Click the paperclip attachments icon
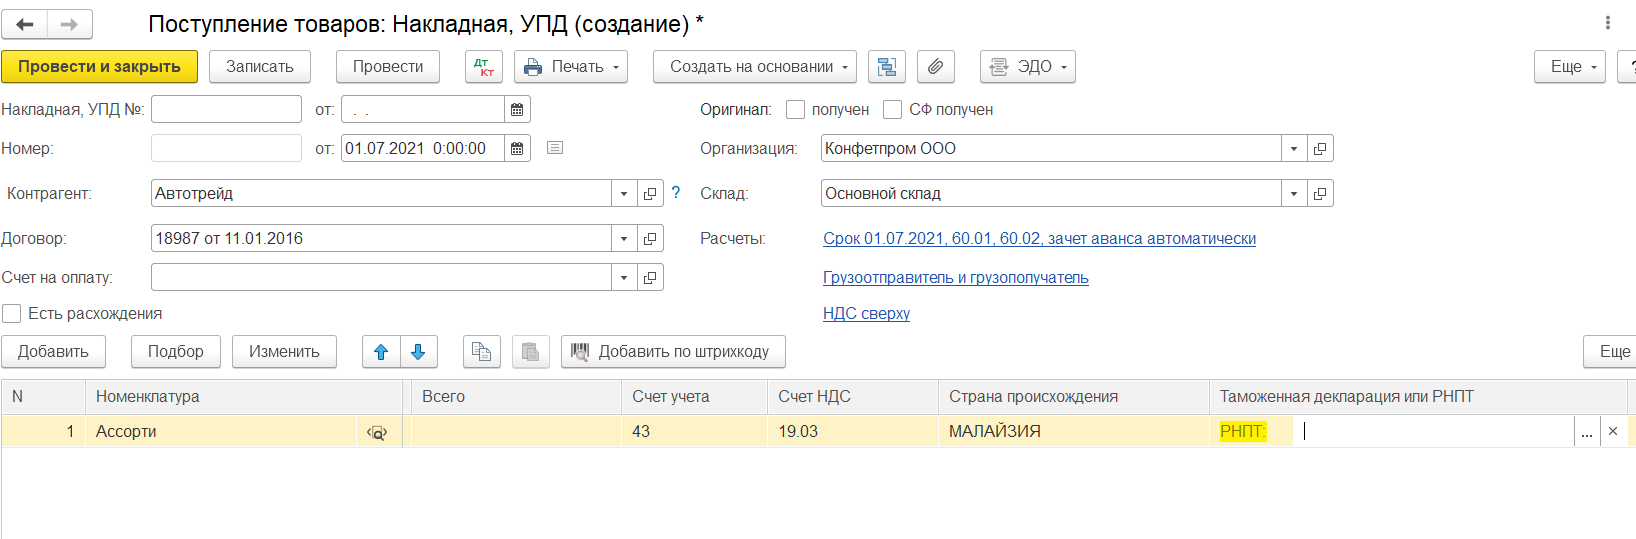This screenshot has height=539, width=1636. 935,67
